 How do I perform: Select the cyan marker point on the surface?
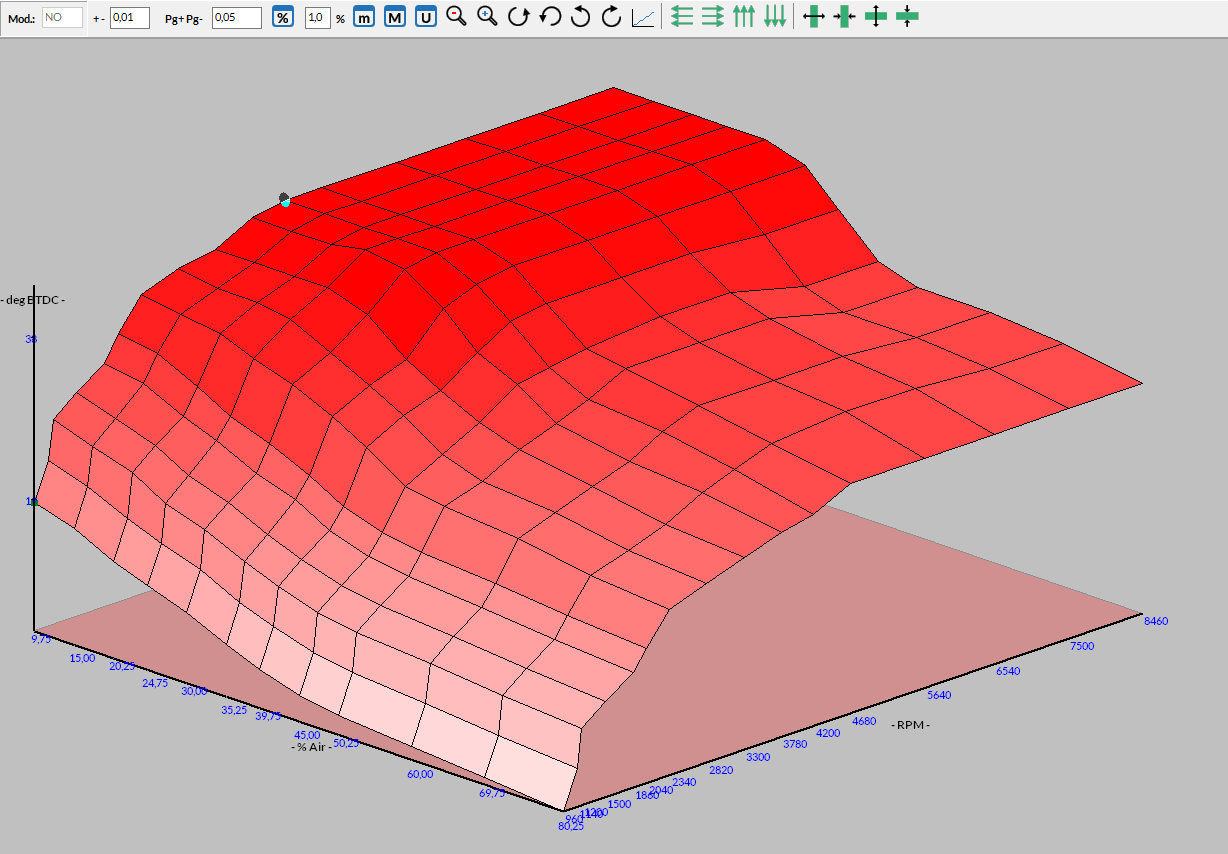click(x=285, y=203)
